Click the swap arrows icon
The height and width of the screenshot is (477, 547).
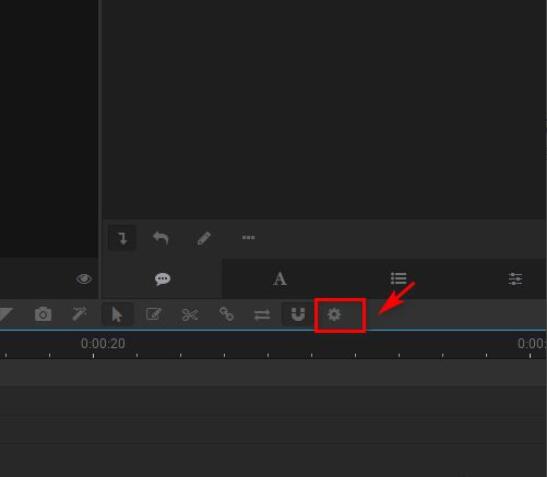262,315
